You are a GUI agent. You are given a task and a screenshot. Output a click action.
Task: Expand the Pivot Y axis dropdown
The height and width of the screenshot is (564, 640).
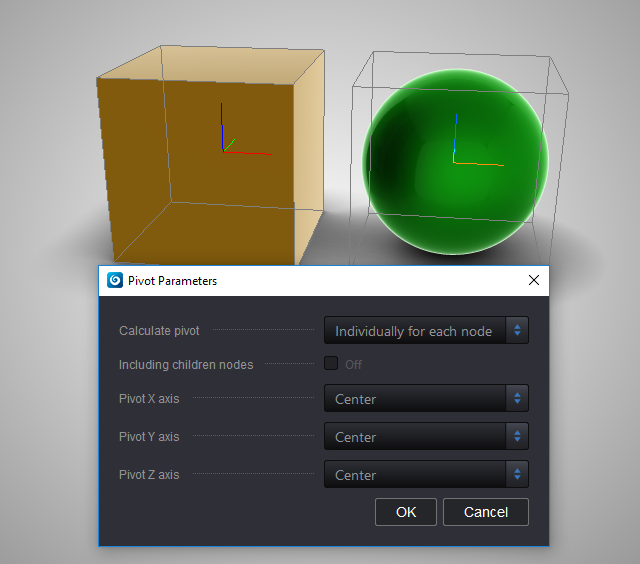[426, 436]
